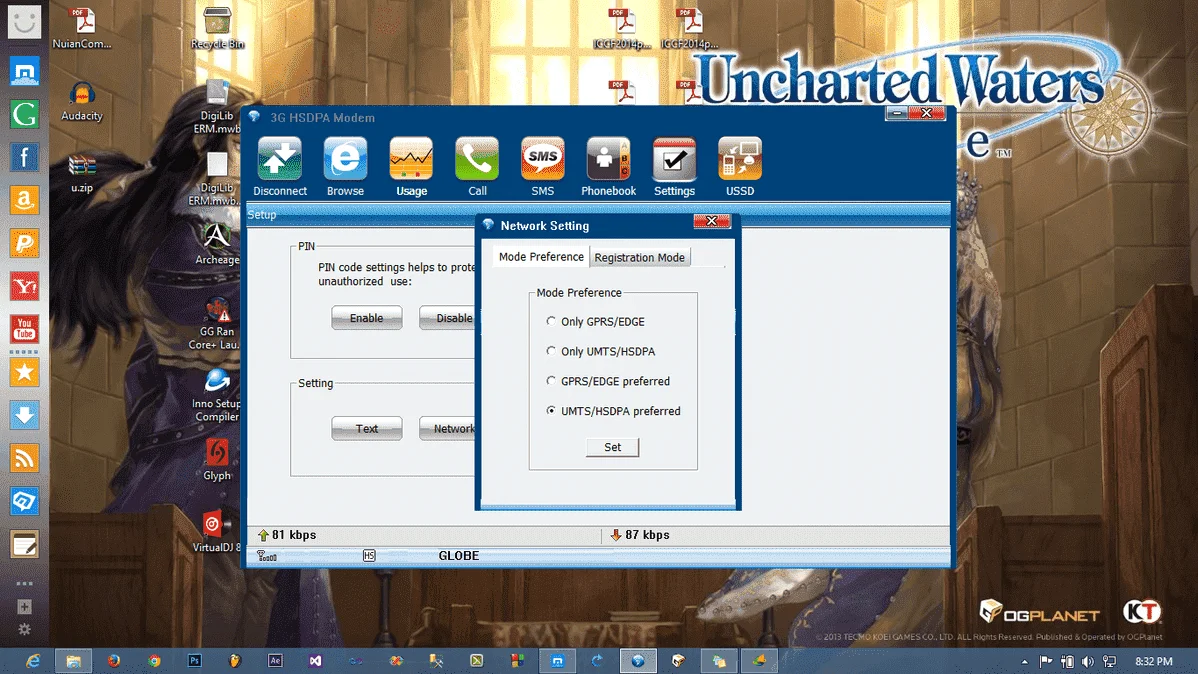Open the Amazon sidebar shortcut
Viewport: 1198px width, 674px height.
[24, 200]
